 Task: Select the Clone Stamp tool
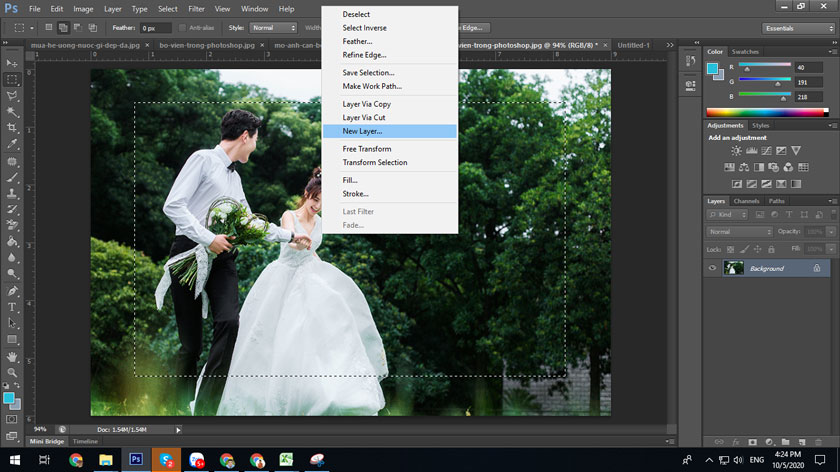coord(12,193)
